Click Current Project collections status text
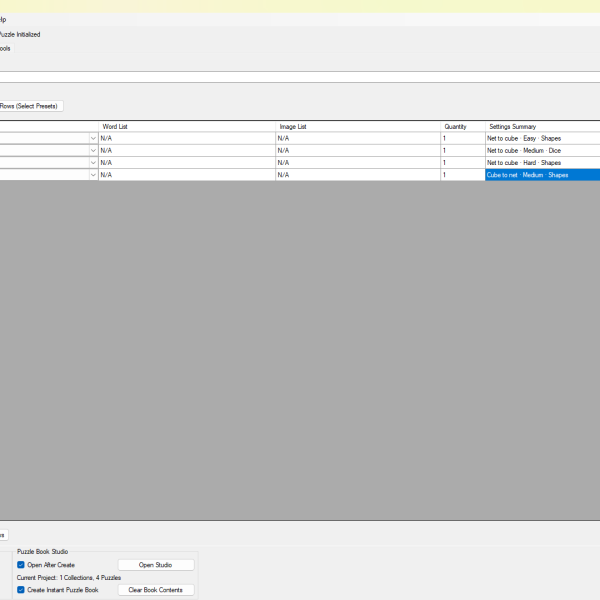 tap(69, 577)
